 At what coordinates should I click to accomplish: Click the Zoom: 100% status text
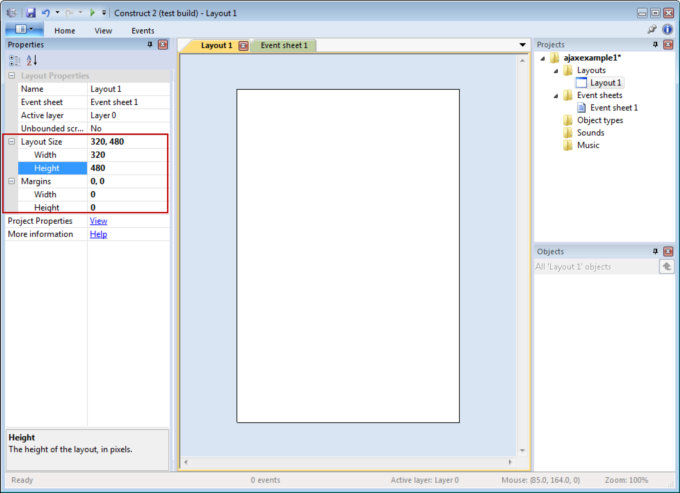click(626, 480)
